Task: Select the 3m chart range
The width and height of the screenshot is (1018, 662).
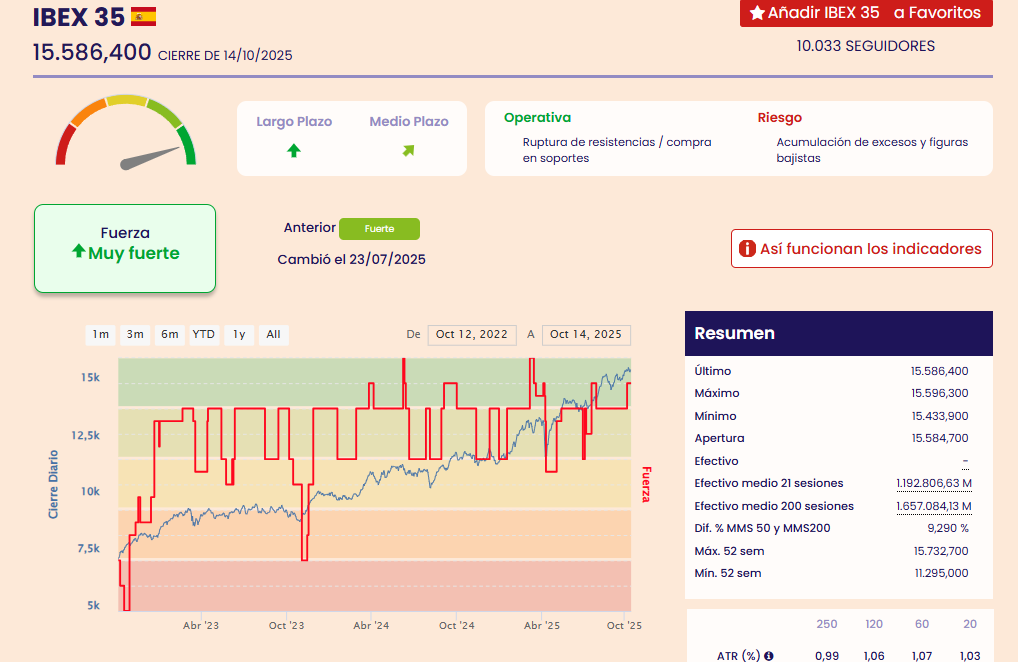Action: [x=135, y=335]
